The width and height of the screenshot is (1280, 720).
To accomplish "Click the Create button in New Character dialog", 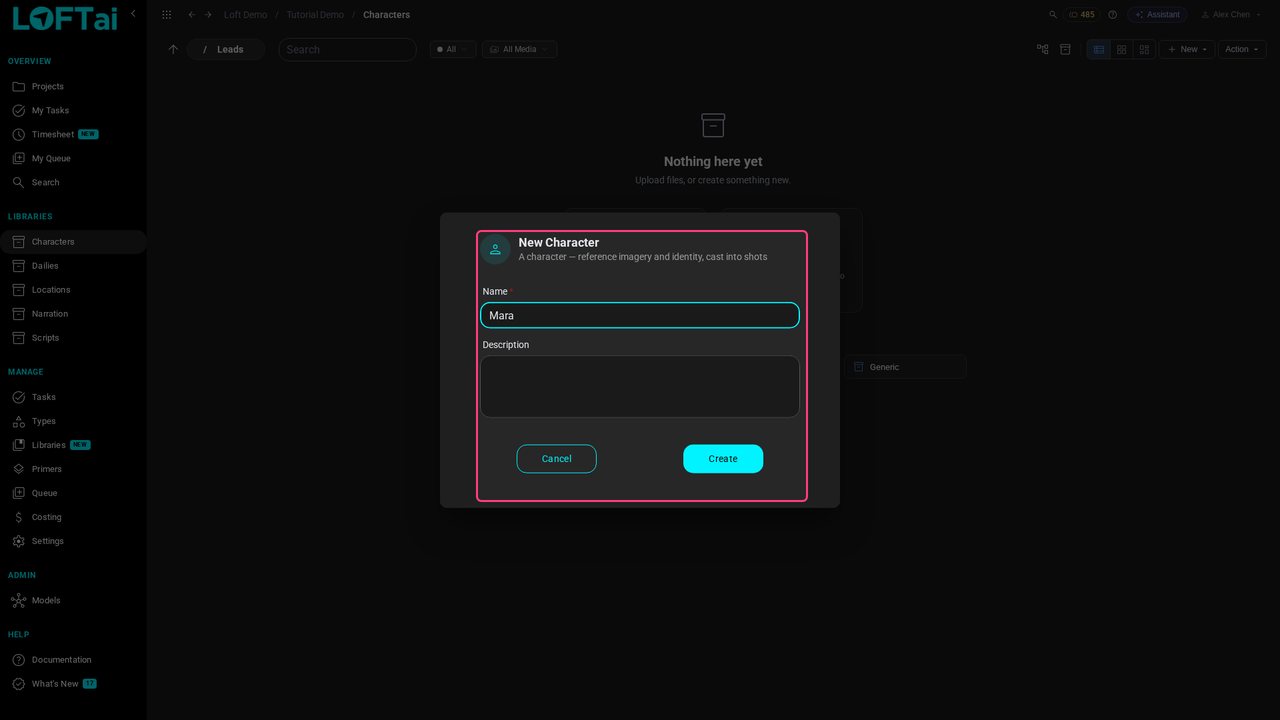I will [723, 459].
